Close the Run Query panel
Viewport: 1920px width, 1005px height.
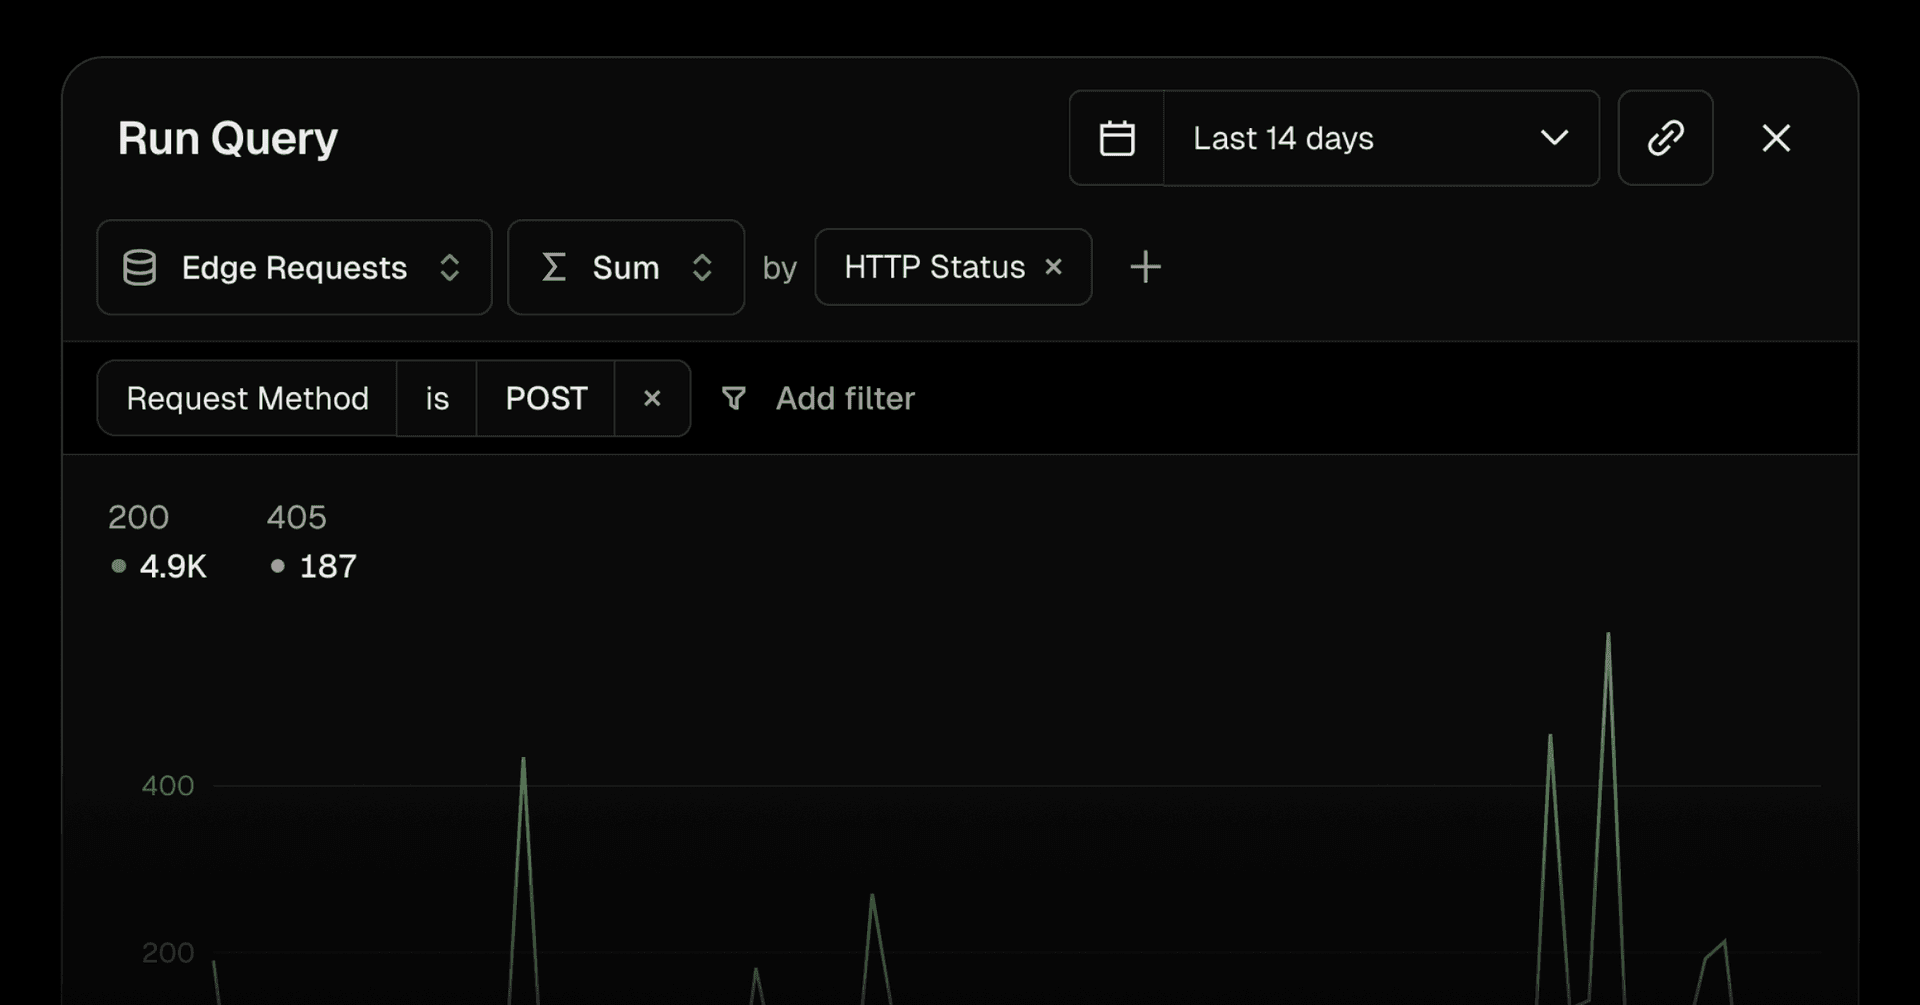[1776, 138]
